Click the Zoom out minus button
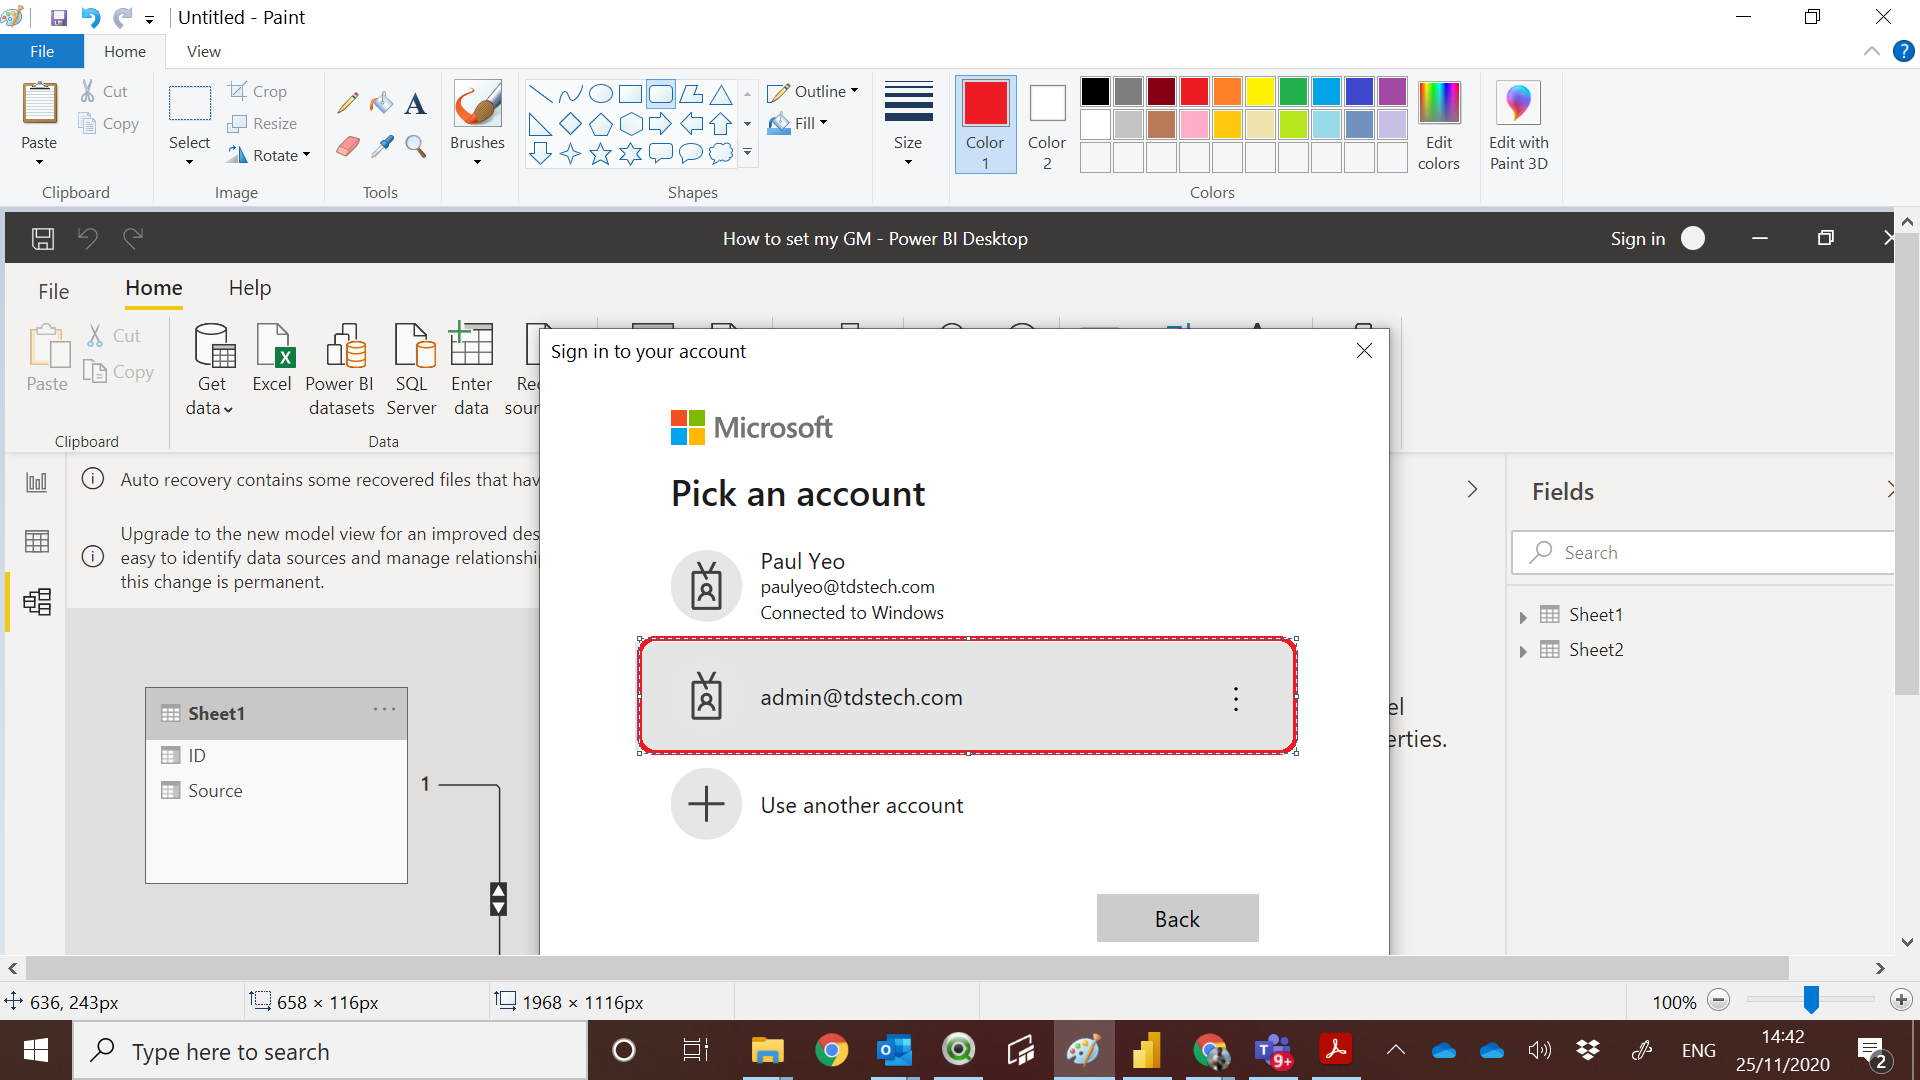The height and width of the screenshot is (1080, 1920). (1719, 1001)
